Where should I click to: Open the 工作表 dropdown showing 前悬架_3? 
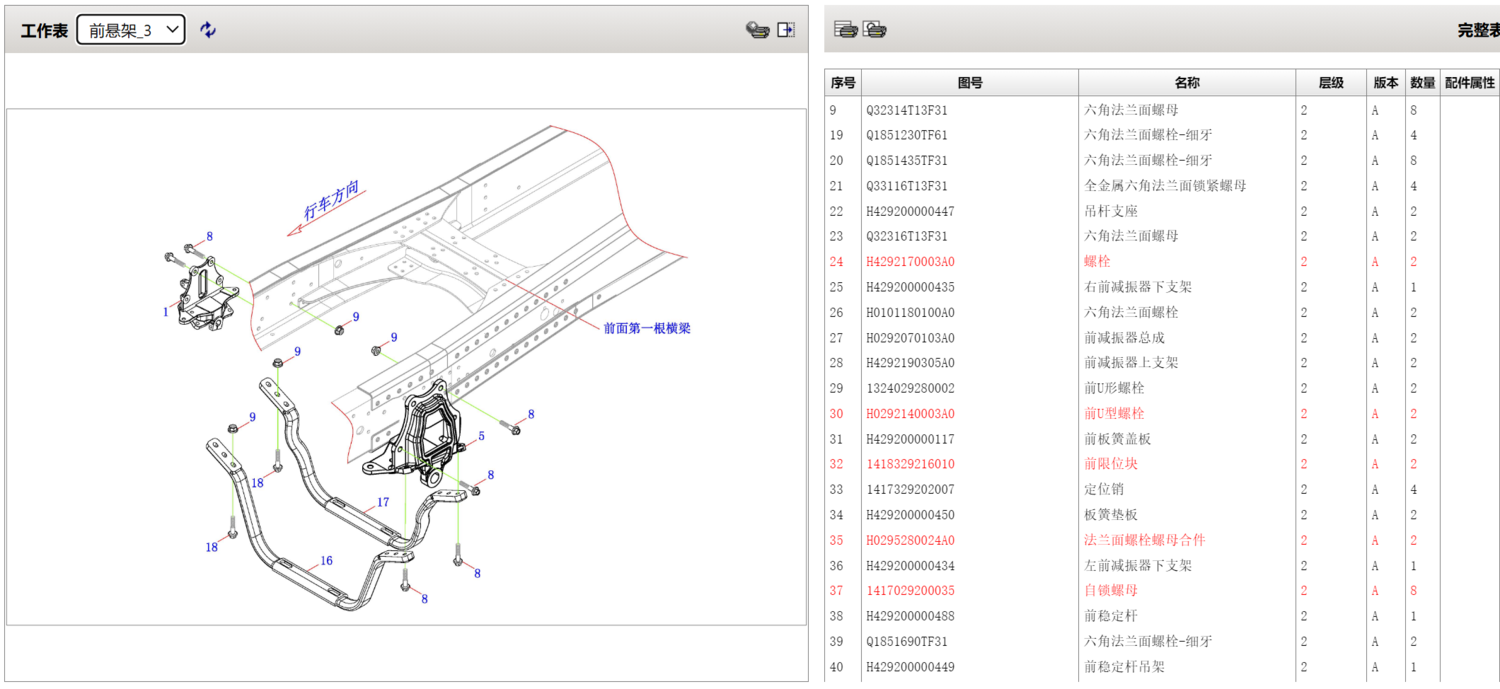point(131,30)
